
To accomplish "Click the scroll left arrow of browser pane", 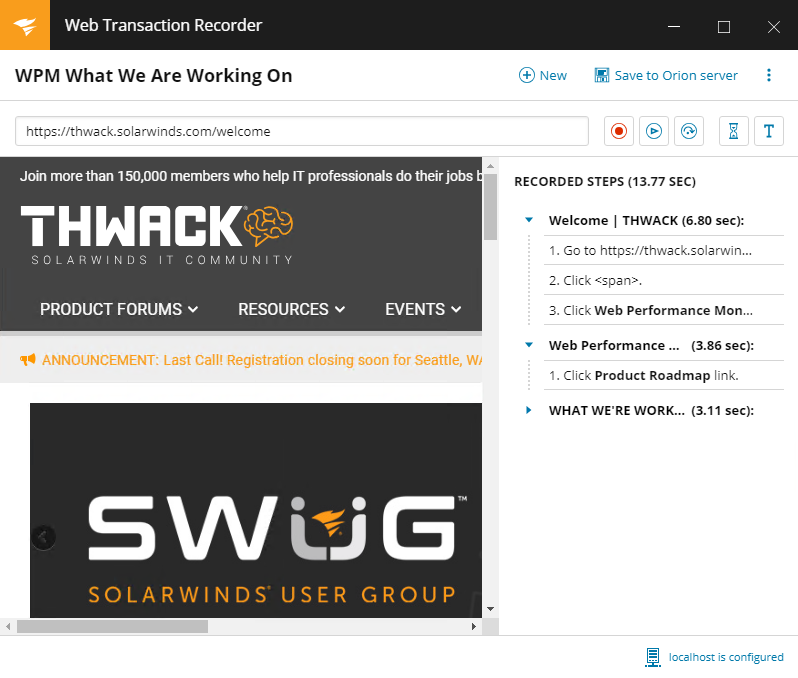I will [x=8, y=626].
